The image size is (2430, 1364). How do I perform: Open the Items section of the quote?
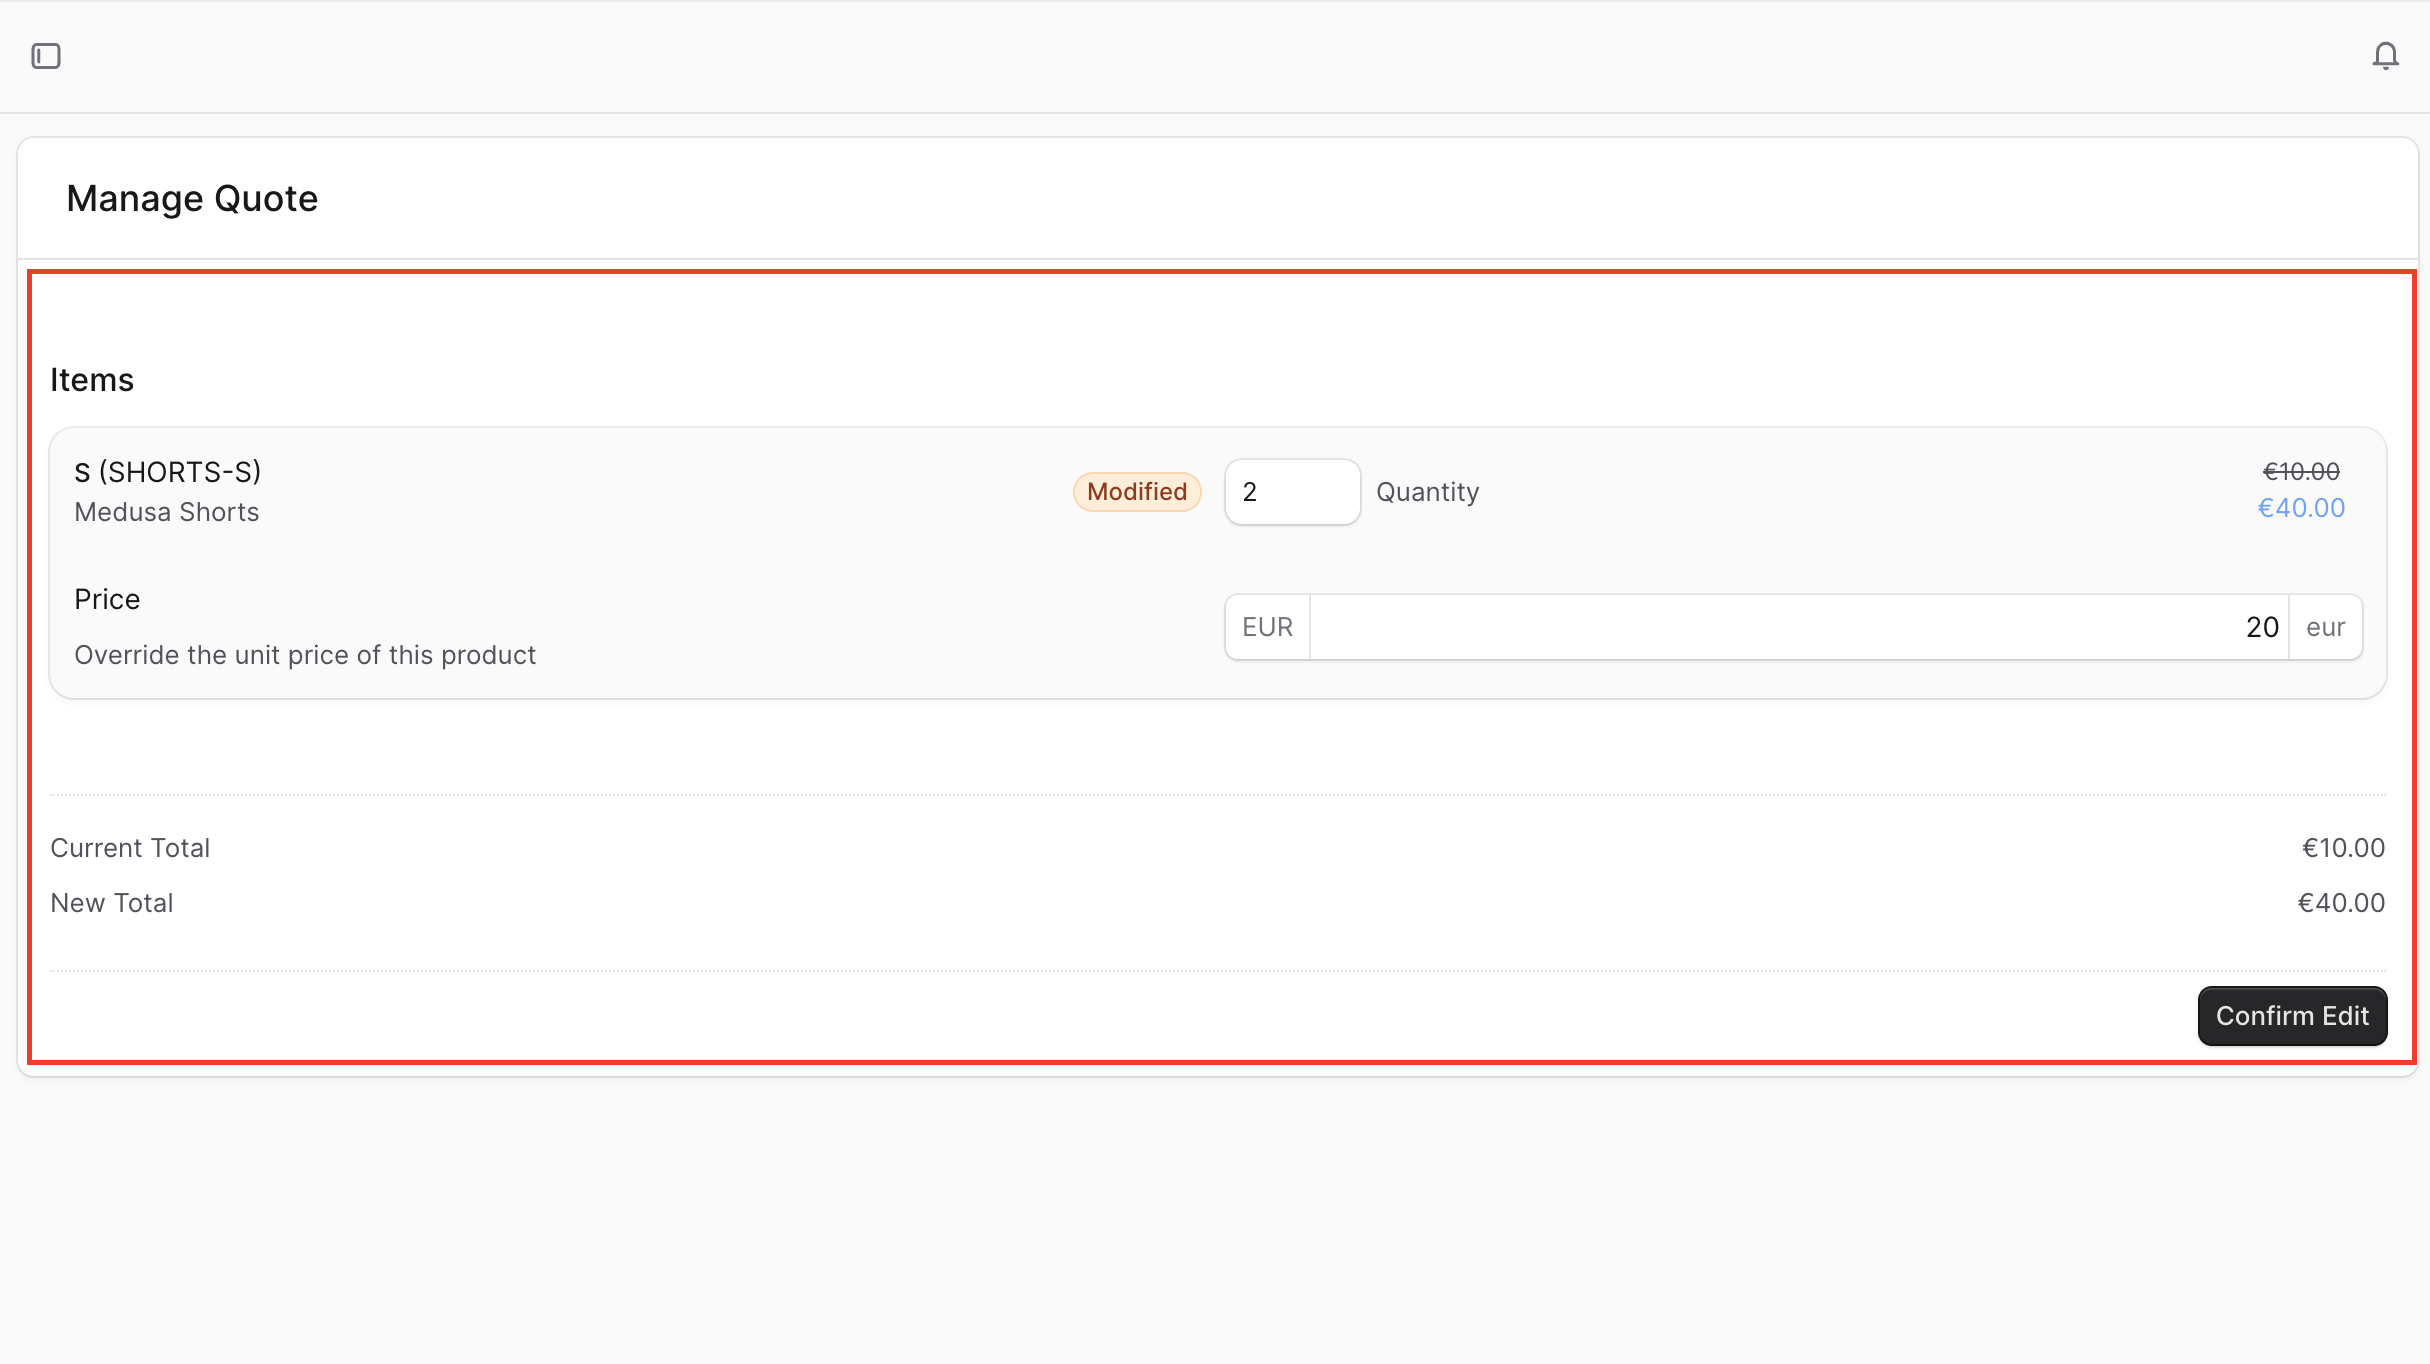[x=92, y=379]
